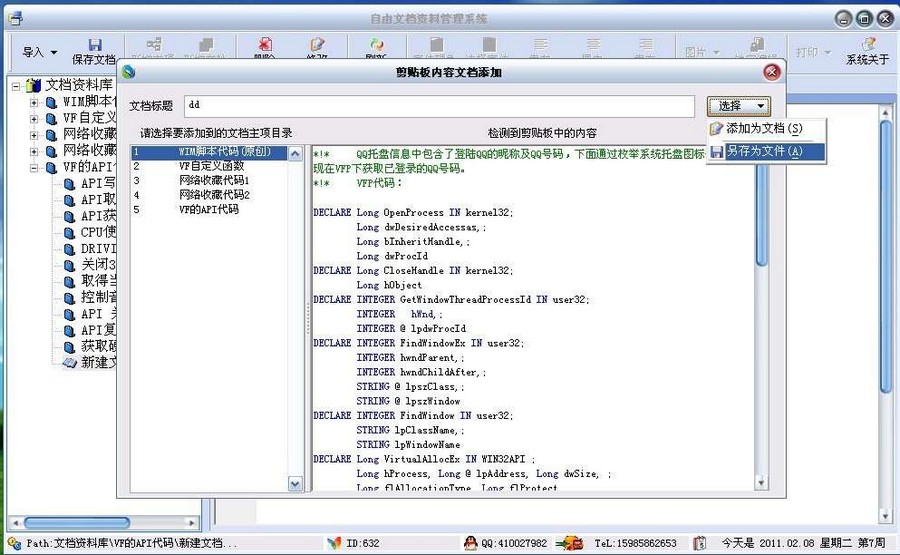
Task: Select the API取 tree item
Action: (98, 200)
